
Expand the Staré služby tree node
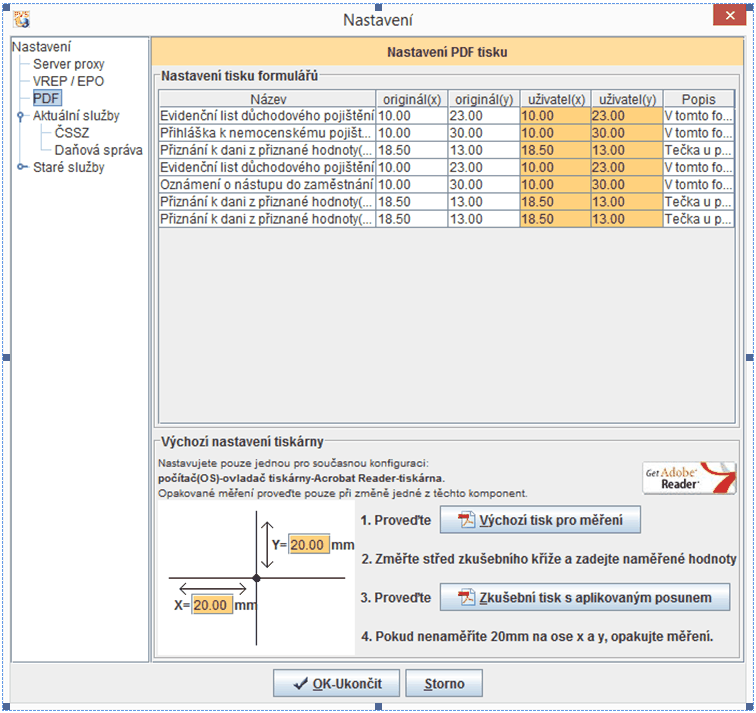tap(22, 168)
